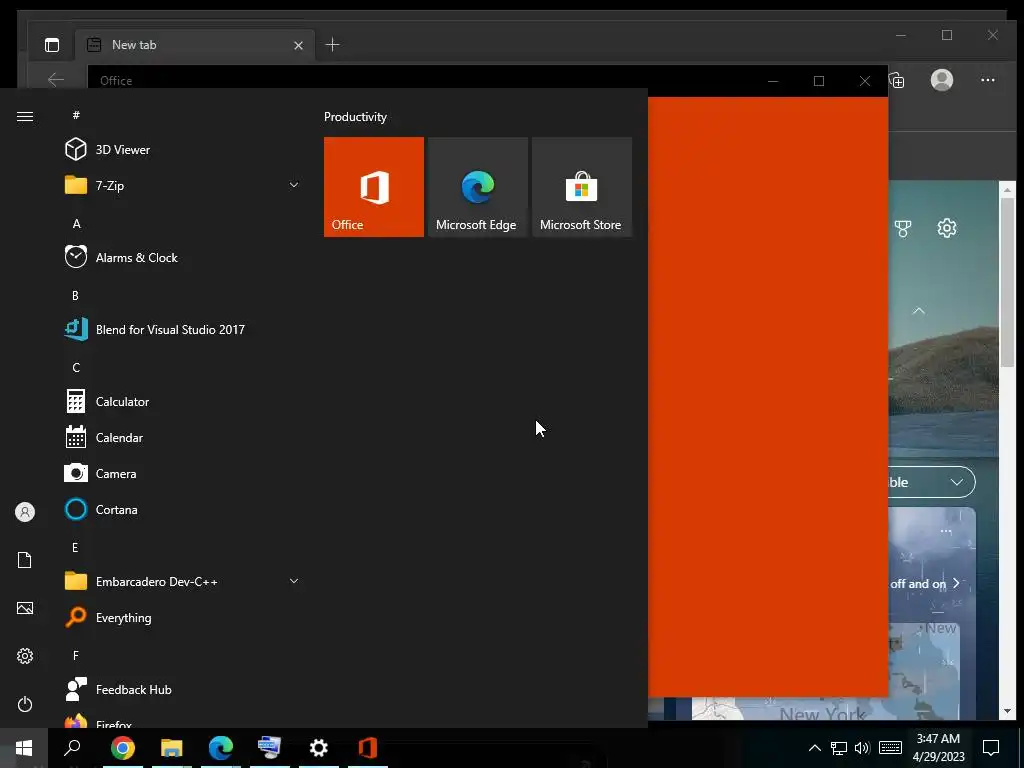Open Documents from the Start sidebar

(x=25, y=560)
